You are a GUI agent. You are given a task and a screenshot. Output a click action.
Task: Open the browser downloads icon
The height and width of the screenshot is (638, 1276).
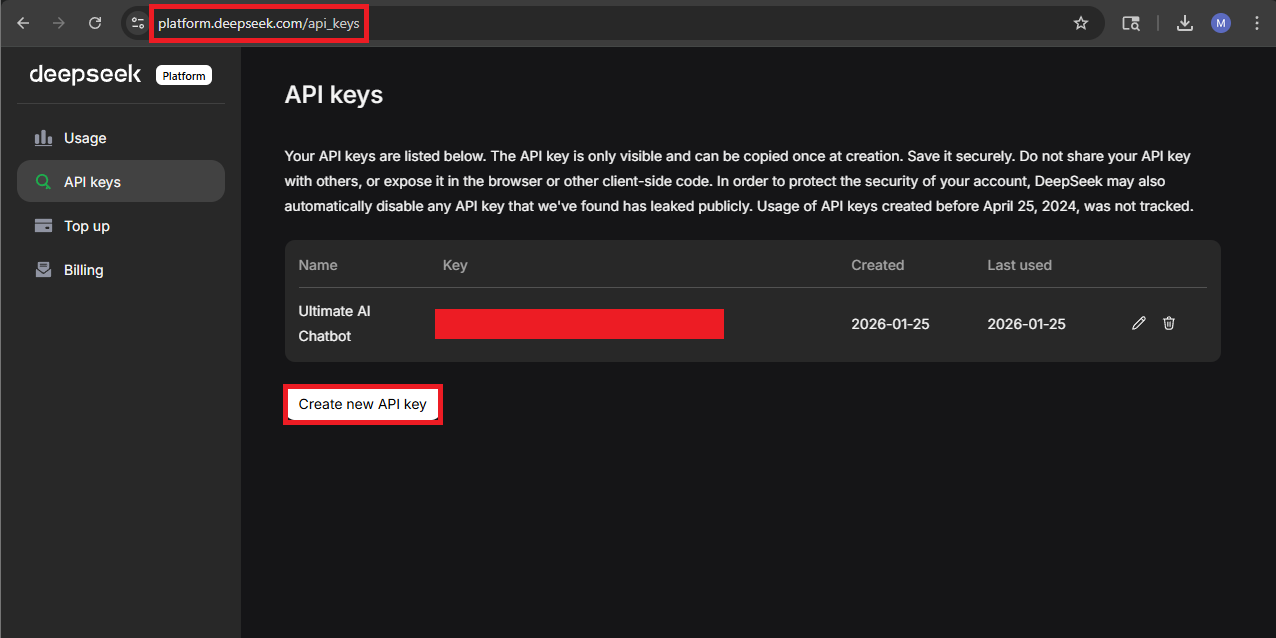pos(1185,23)
